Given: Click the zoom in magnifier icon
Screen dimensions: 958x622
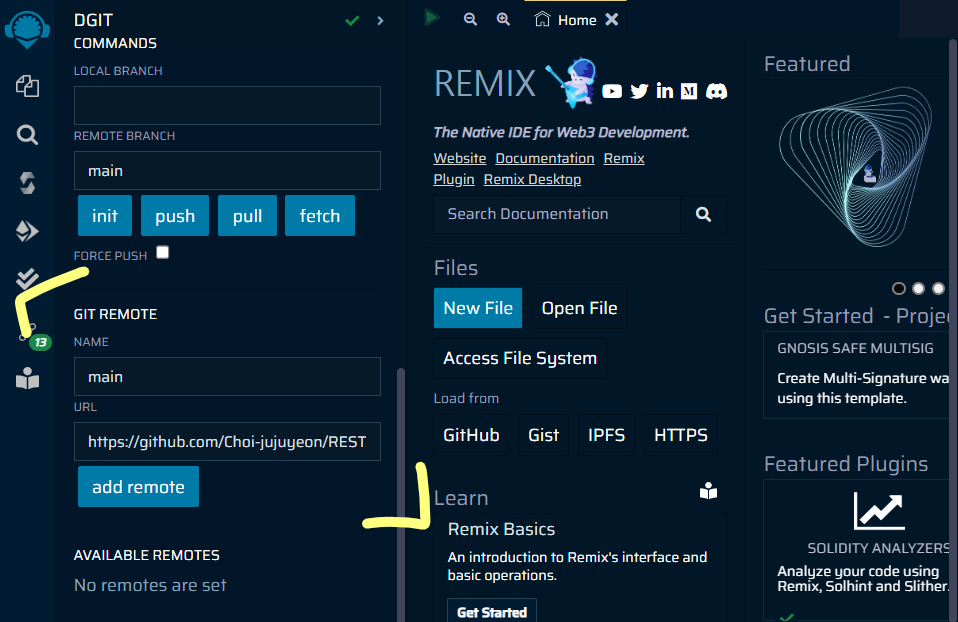Looking at the screenshot, I should point(503,19).
